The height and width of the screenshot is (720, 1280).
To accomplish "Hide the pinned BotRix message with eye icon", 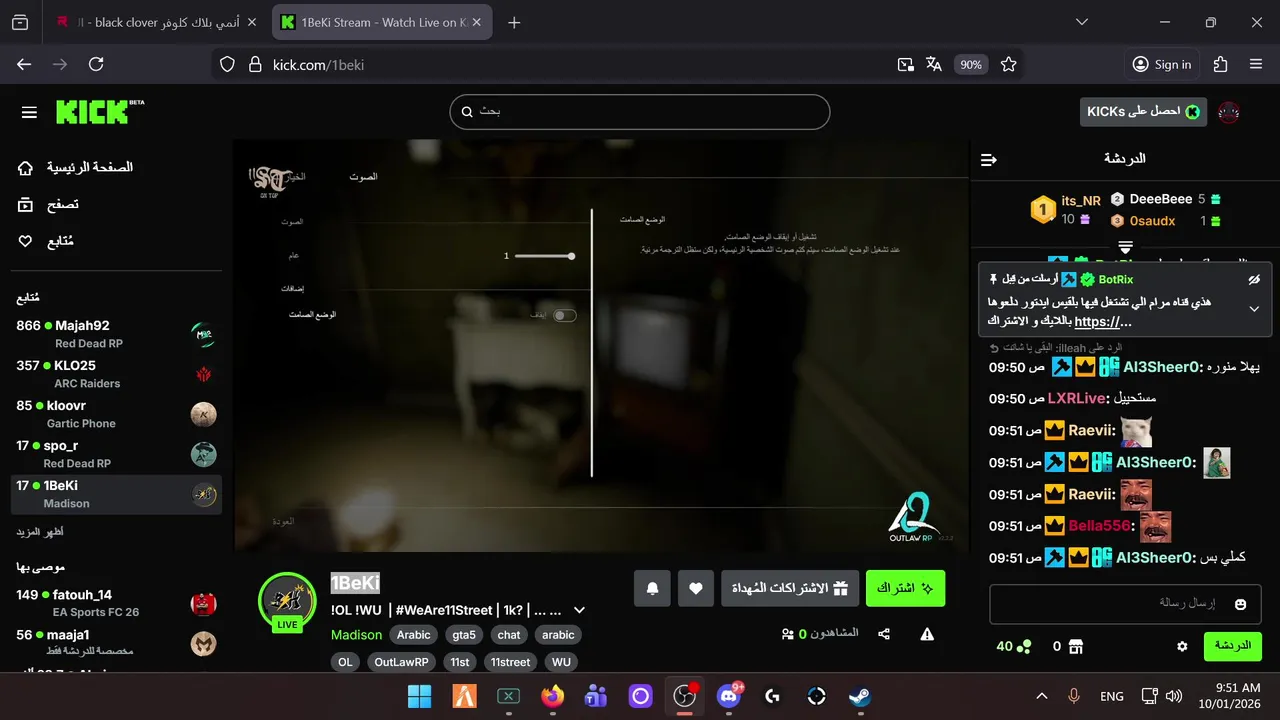I will click(1254, 279).
